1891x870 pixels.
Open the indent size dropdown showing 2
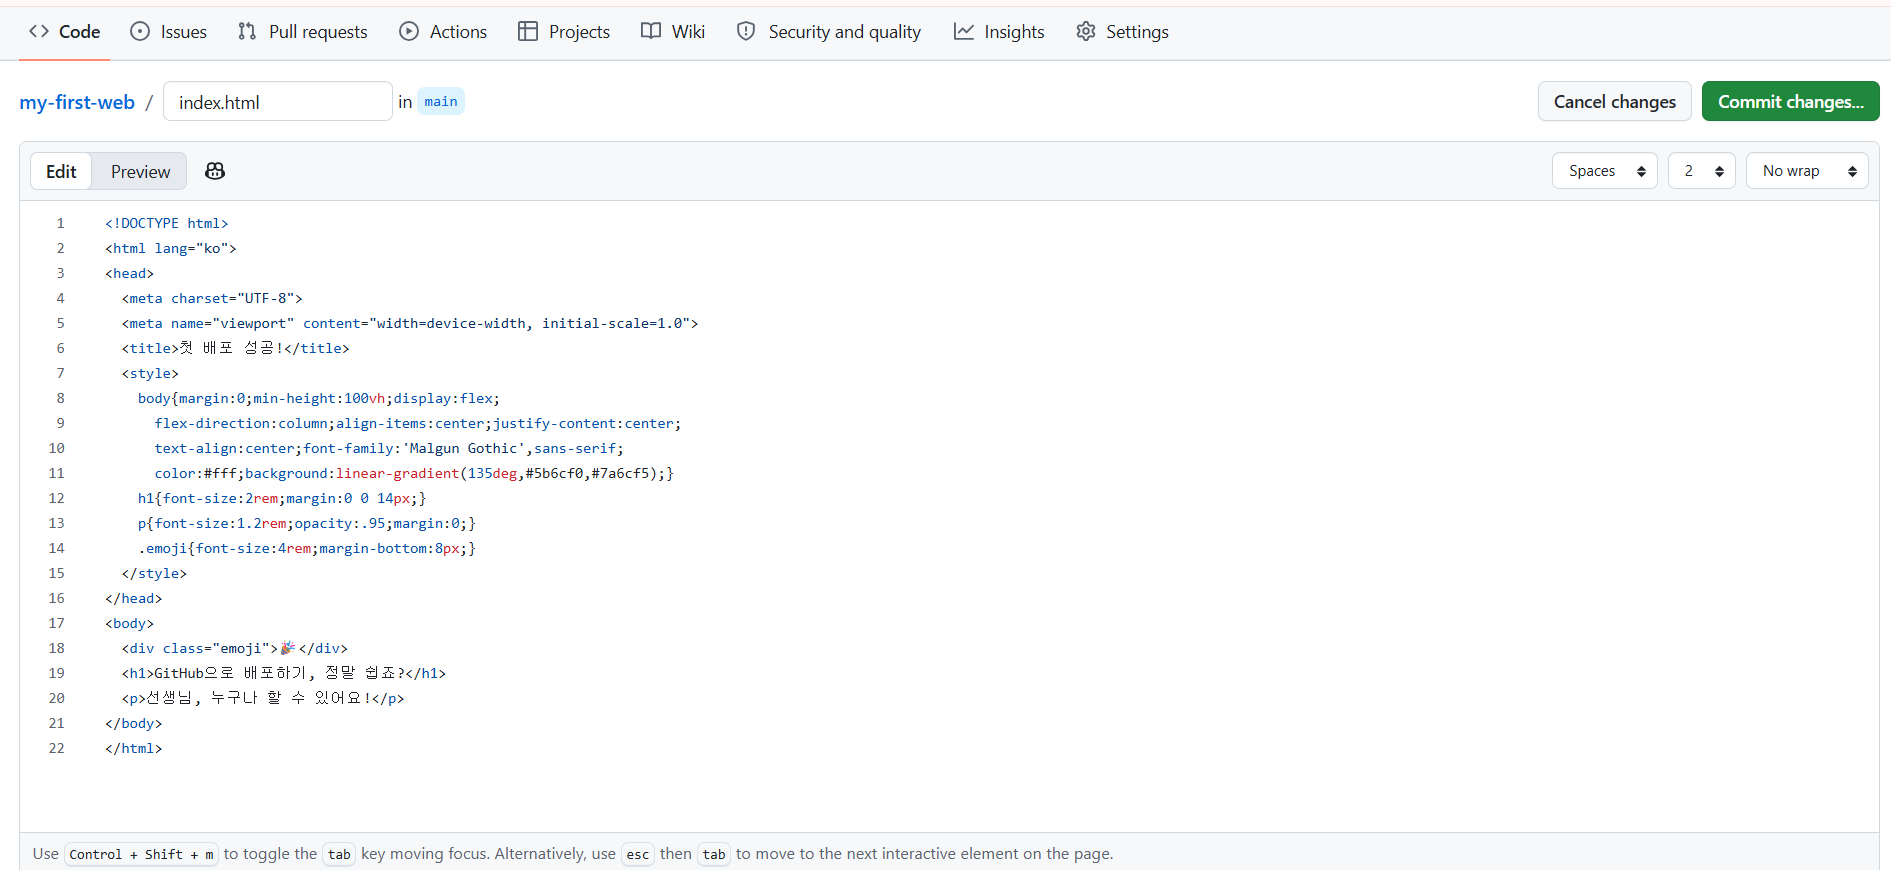pyautogui.click(x=1702, y=171)
